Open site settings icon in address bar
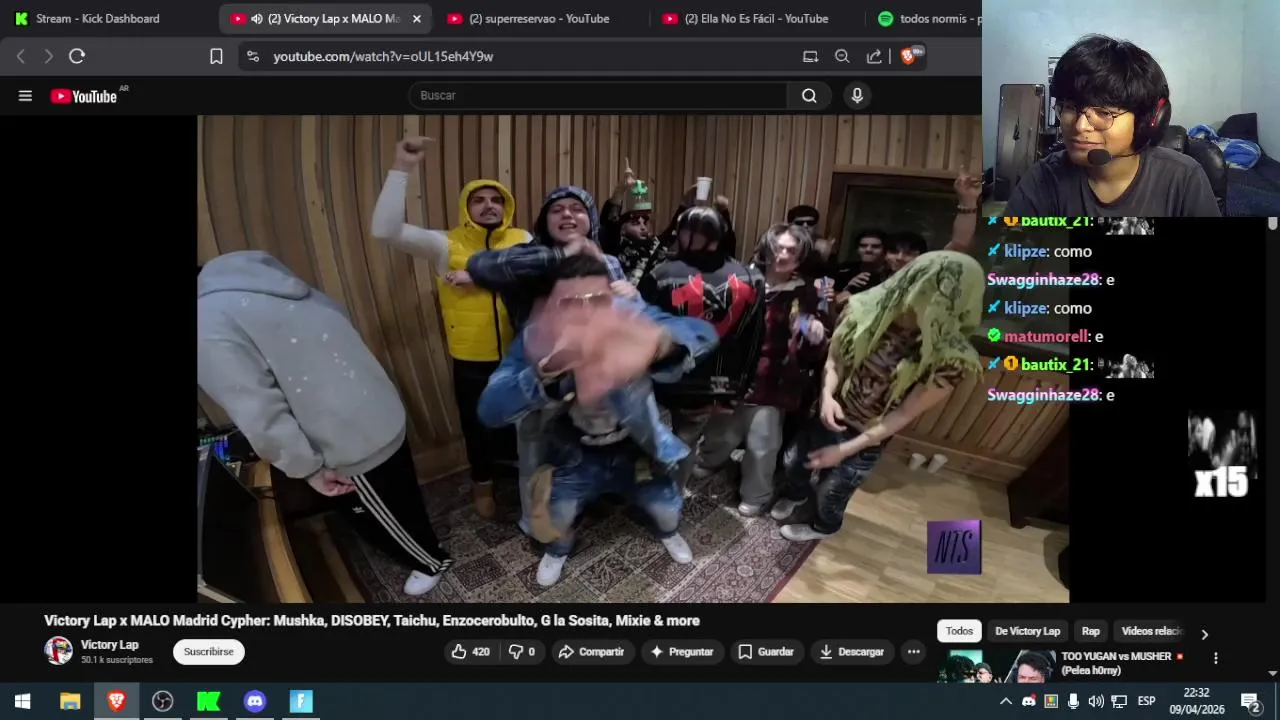This screenshot has height=720, width=1280. coord(253,57)
